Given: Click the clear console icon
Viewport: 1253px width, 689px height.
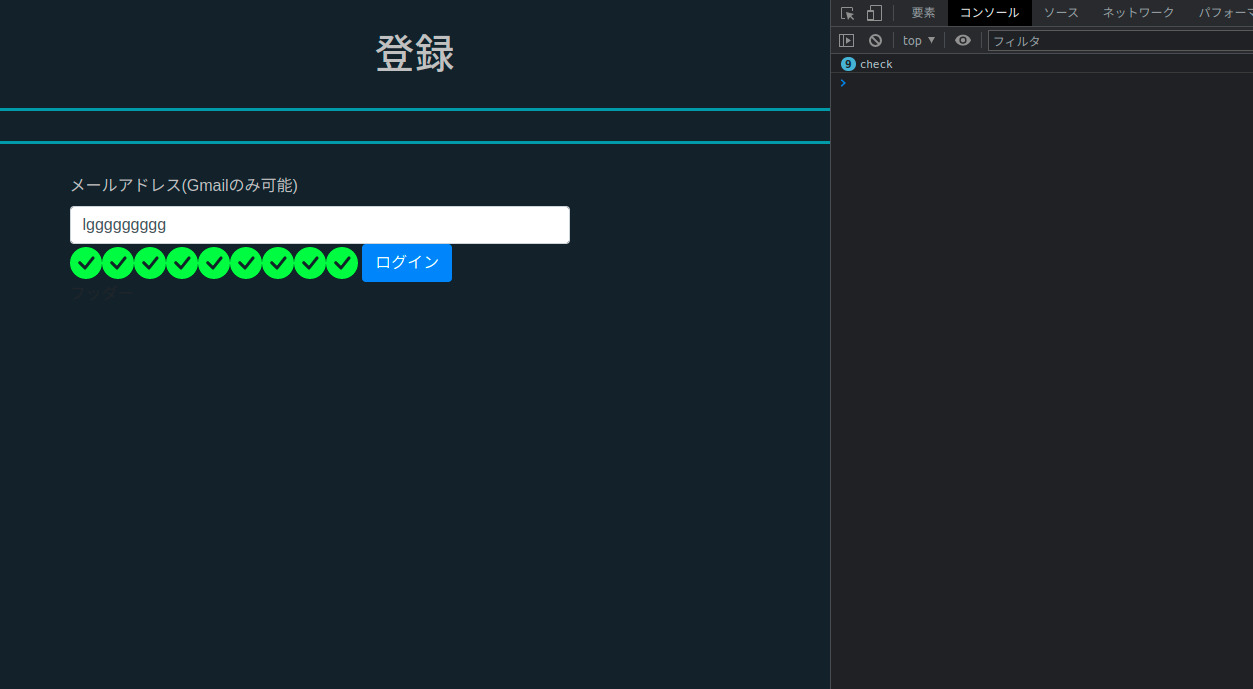Looking at the screenshot, I should [x=875, y=39].
